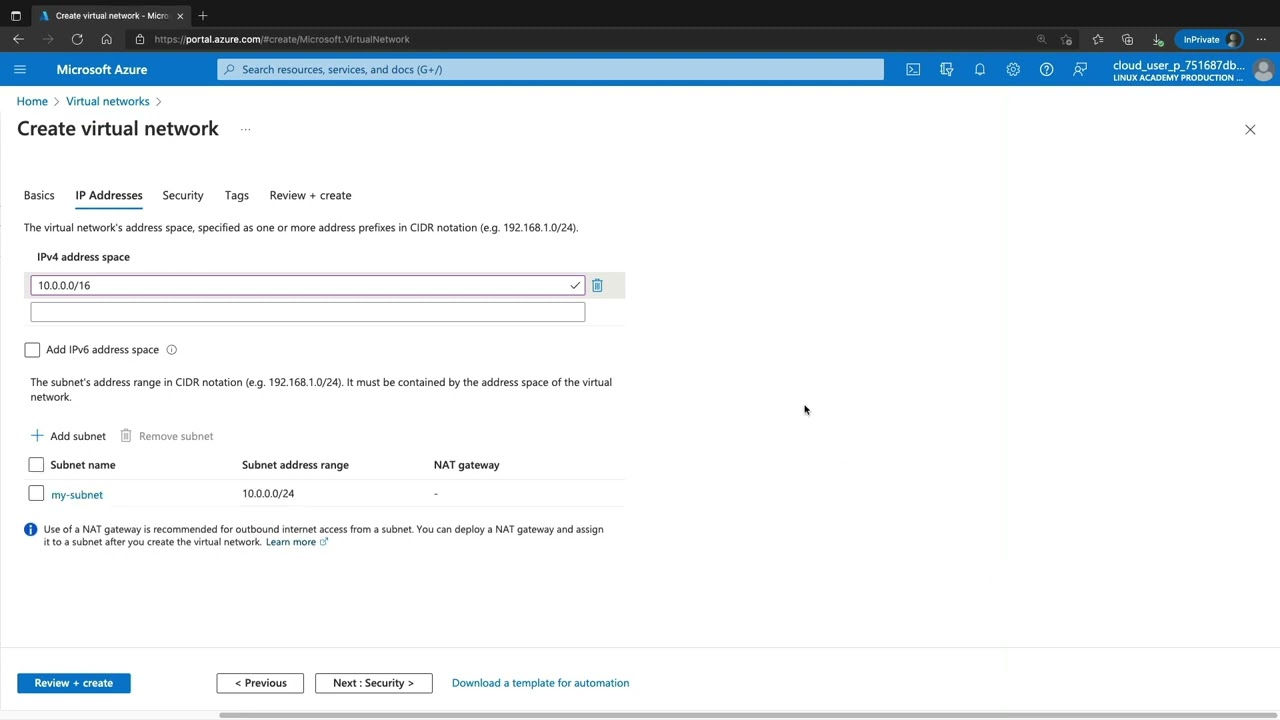Open the ellipsis menu beside page title
Viewport: 1280px width, 720px height.
[245, 129]
